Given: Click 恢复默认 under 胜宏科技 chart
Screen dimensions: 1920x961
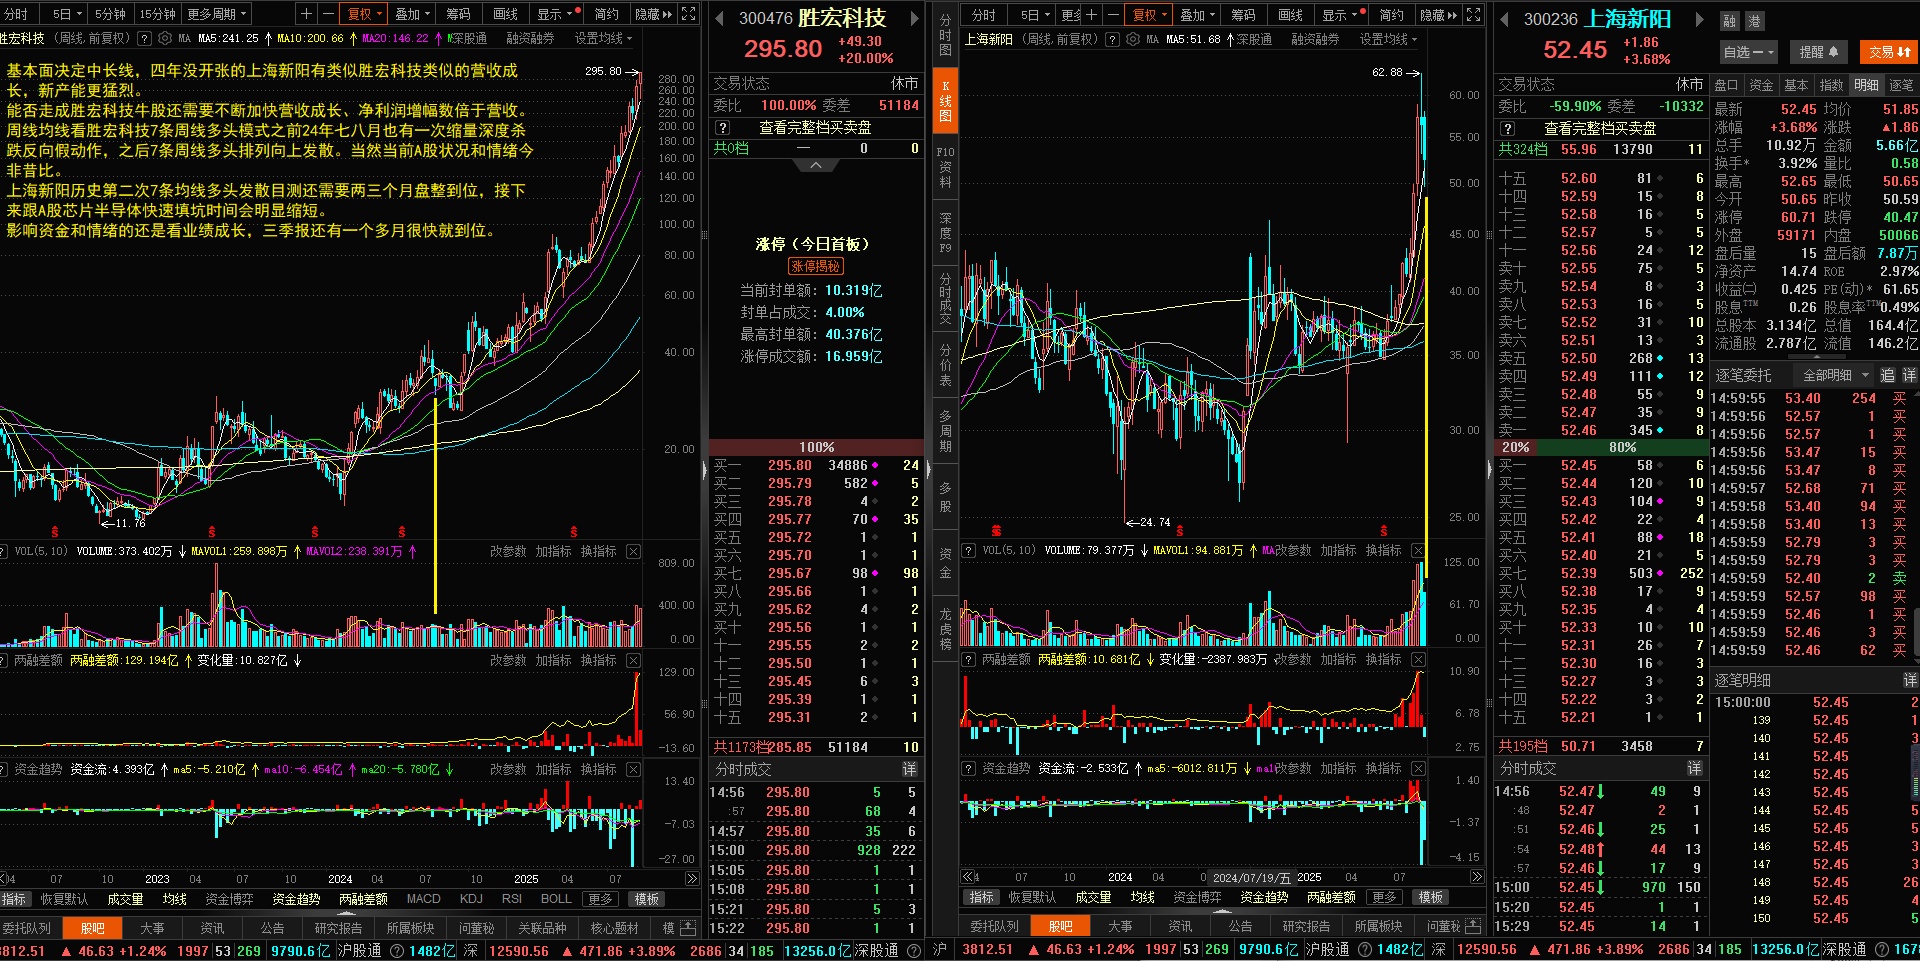Looking at the screenshot, I should pos(64,899).
